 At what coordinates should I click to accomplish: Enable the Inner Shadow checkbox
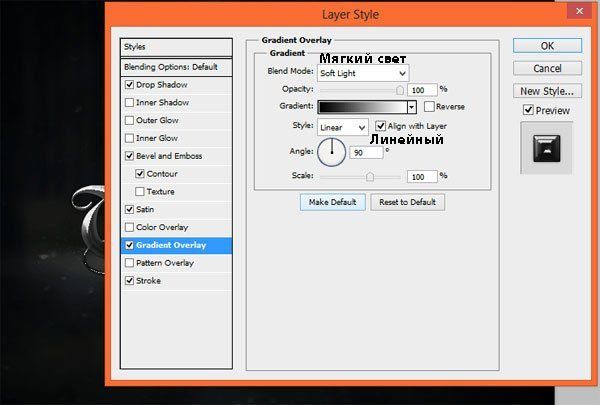[x=129, y=103]
